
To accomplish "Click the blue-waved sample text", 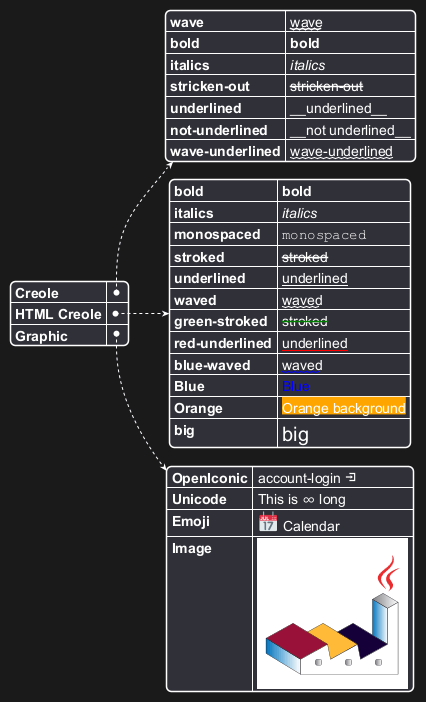I will 302,365.
